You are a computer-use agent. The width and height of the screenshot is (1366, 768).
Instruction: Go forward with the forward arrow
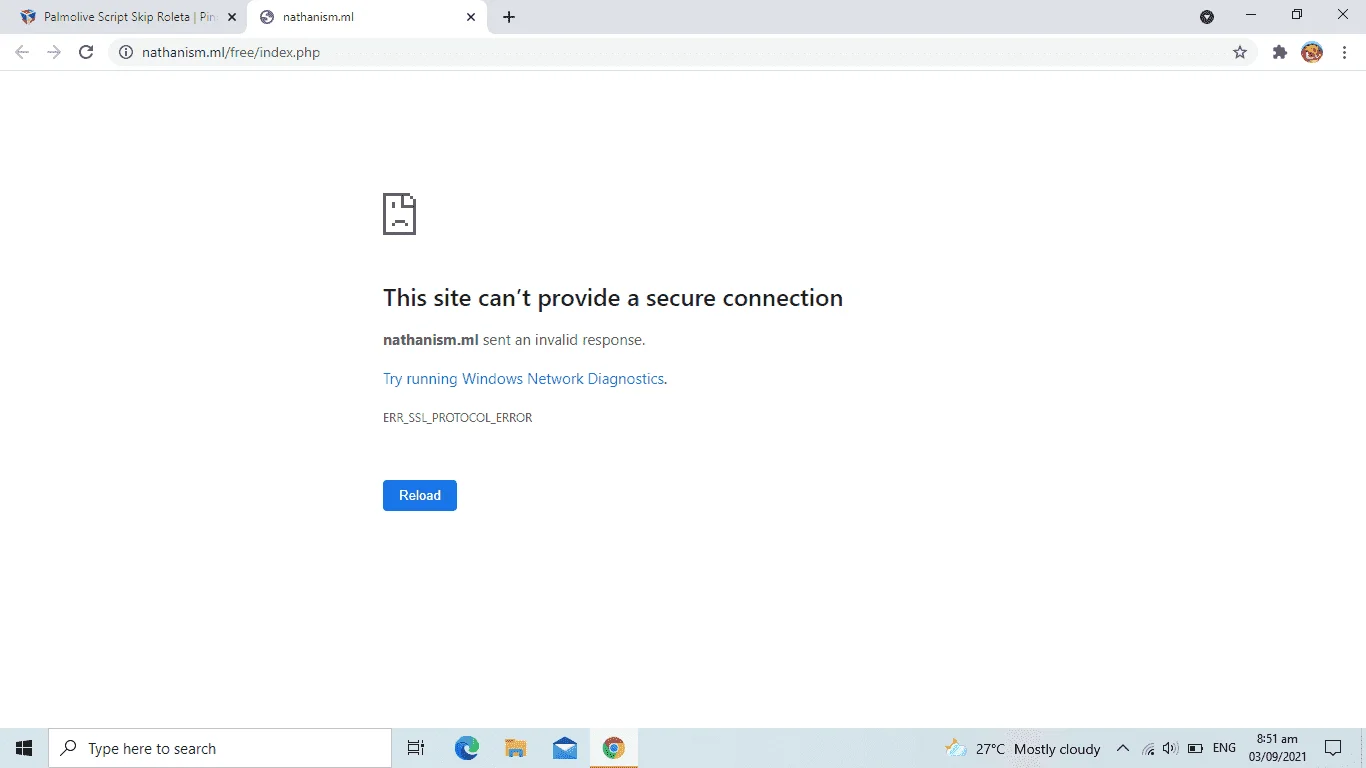pyautogui.click(x=54, y=52)
